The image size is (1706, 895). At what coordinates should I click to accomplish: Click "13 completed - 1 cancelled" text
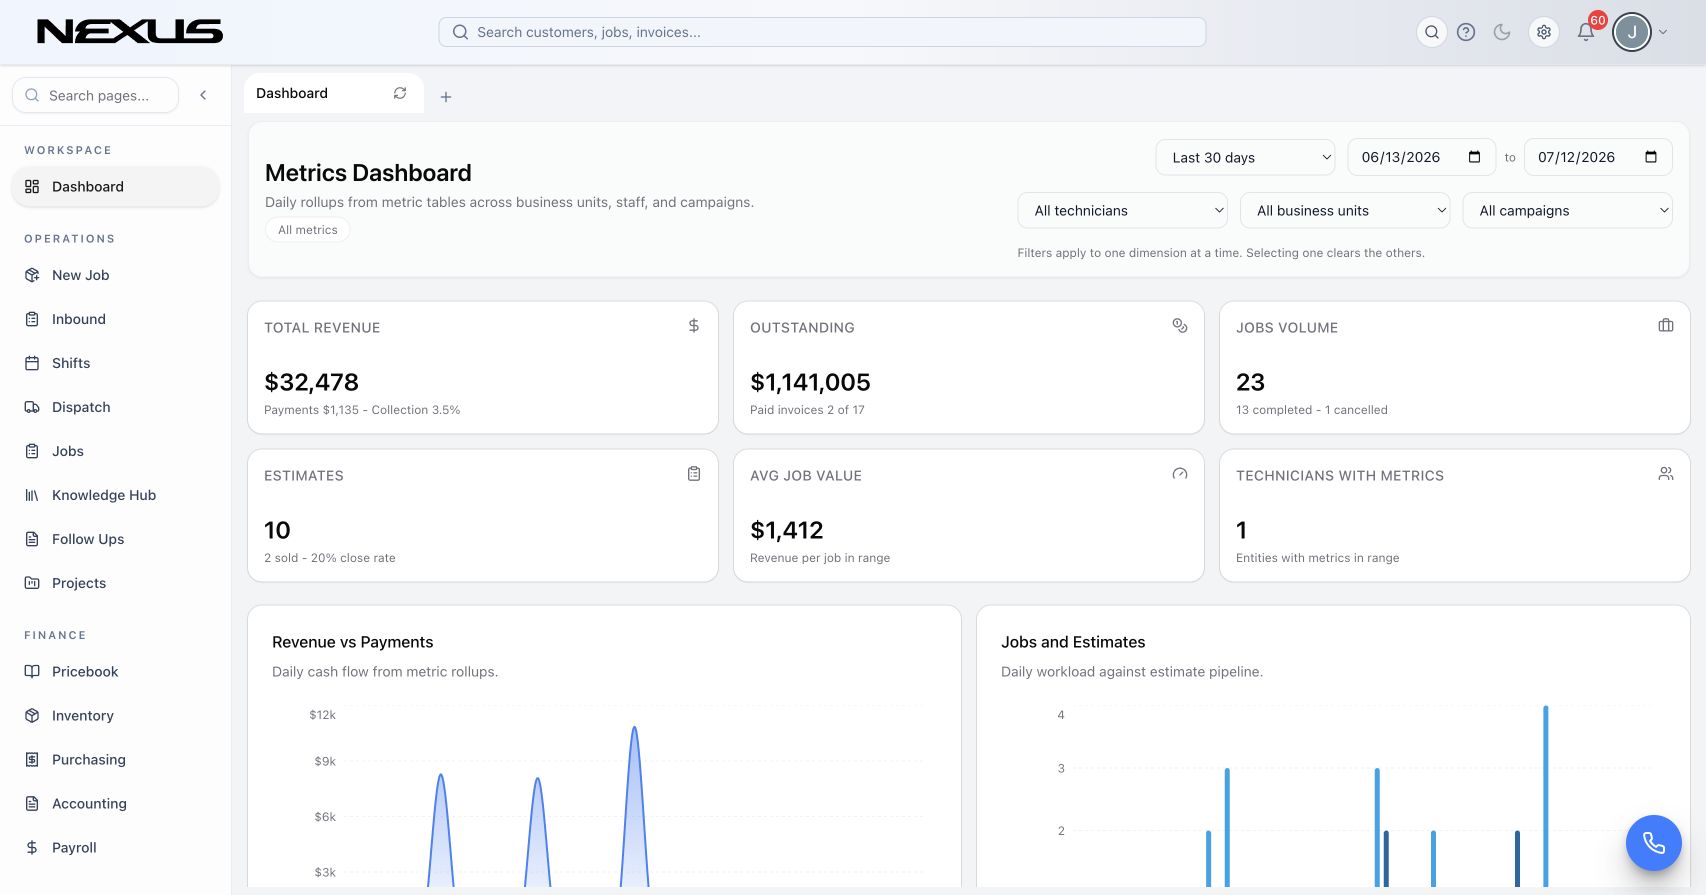point(1312,410)
